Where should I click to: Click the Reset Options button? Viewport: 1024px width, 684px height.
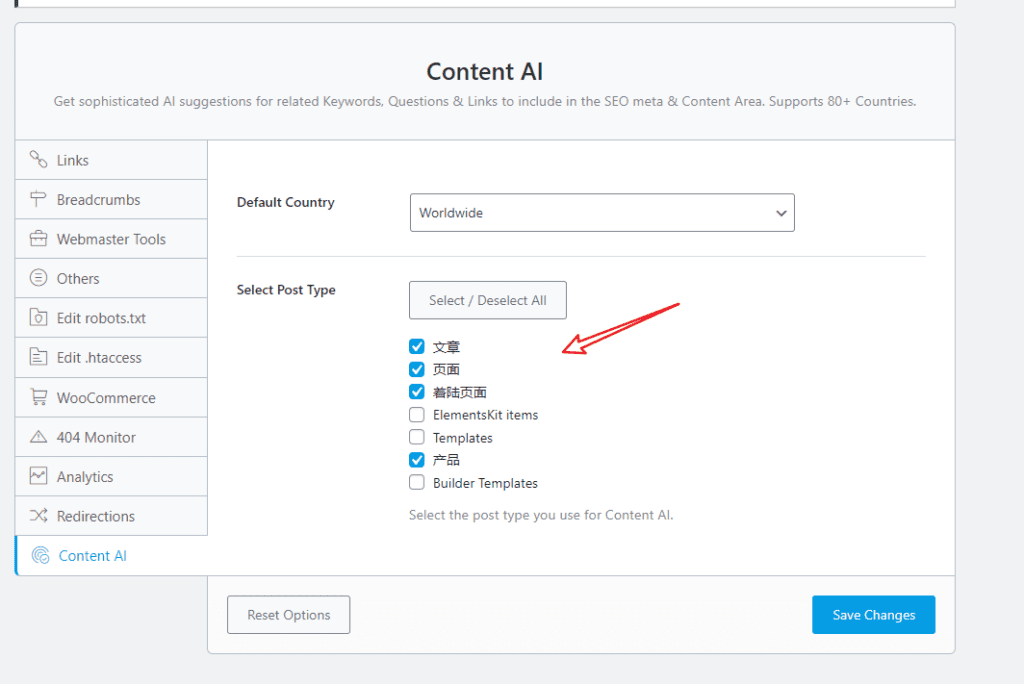pyautogui.click(x=289, y=615)
